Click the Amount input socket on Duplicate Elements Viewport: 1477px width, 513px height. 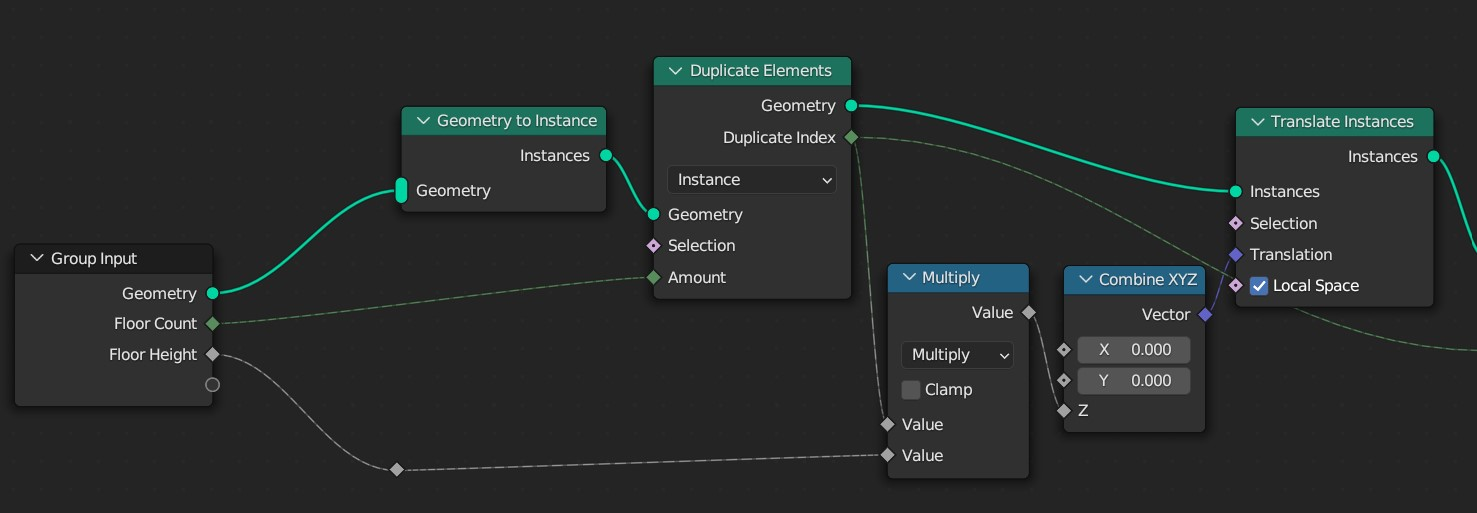tap(653, 277)
